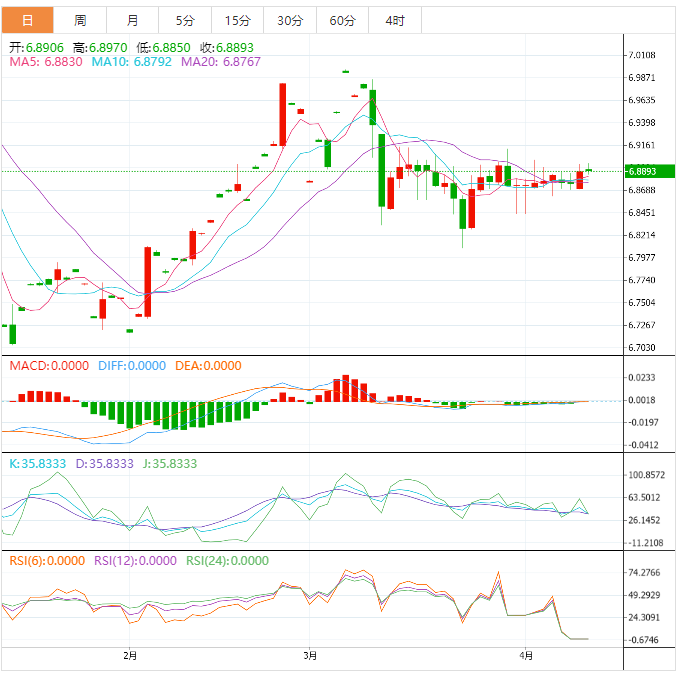Click the MACD:0.0000 indicator label

pyautogui.click(x=49, y=366)
